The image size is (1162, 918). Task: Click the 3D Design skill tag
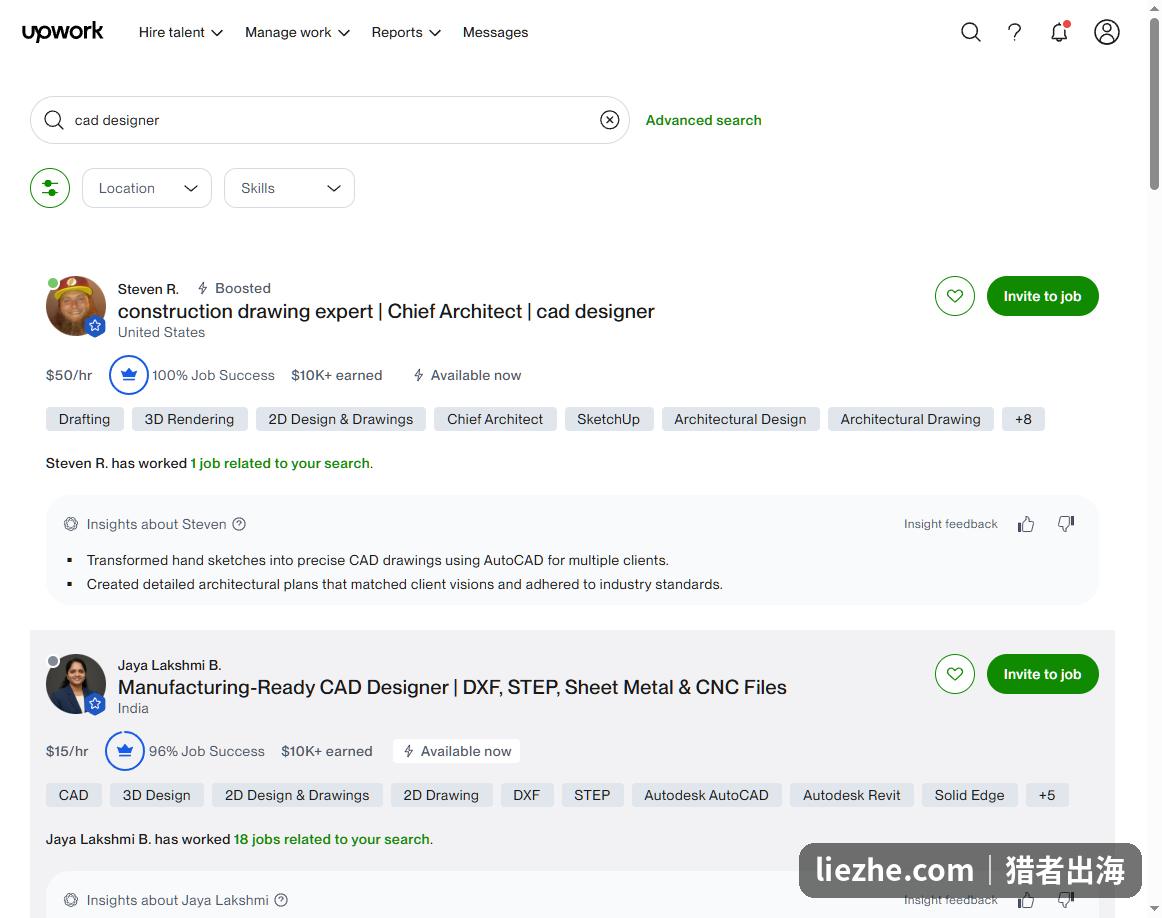click(x=156, y=795)
